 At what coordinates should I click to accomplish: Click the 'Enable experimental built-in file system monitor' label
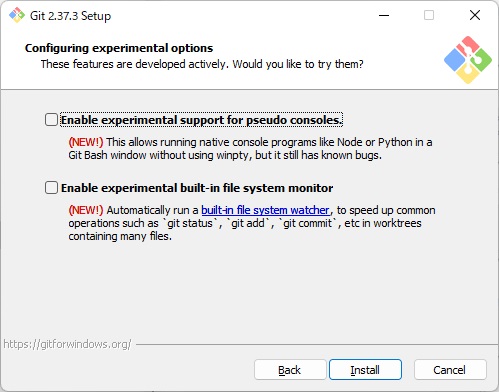coord(197,188)
